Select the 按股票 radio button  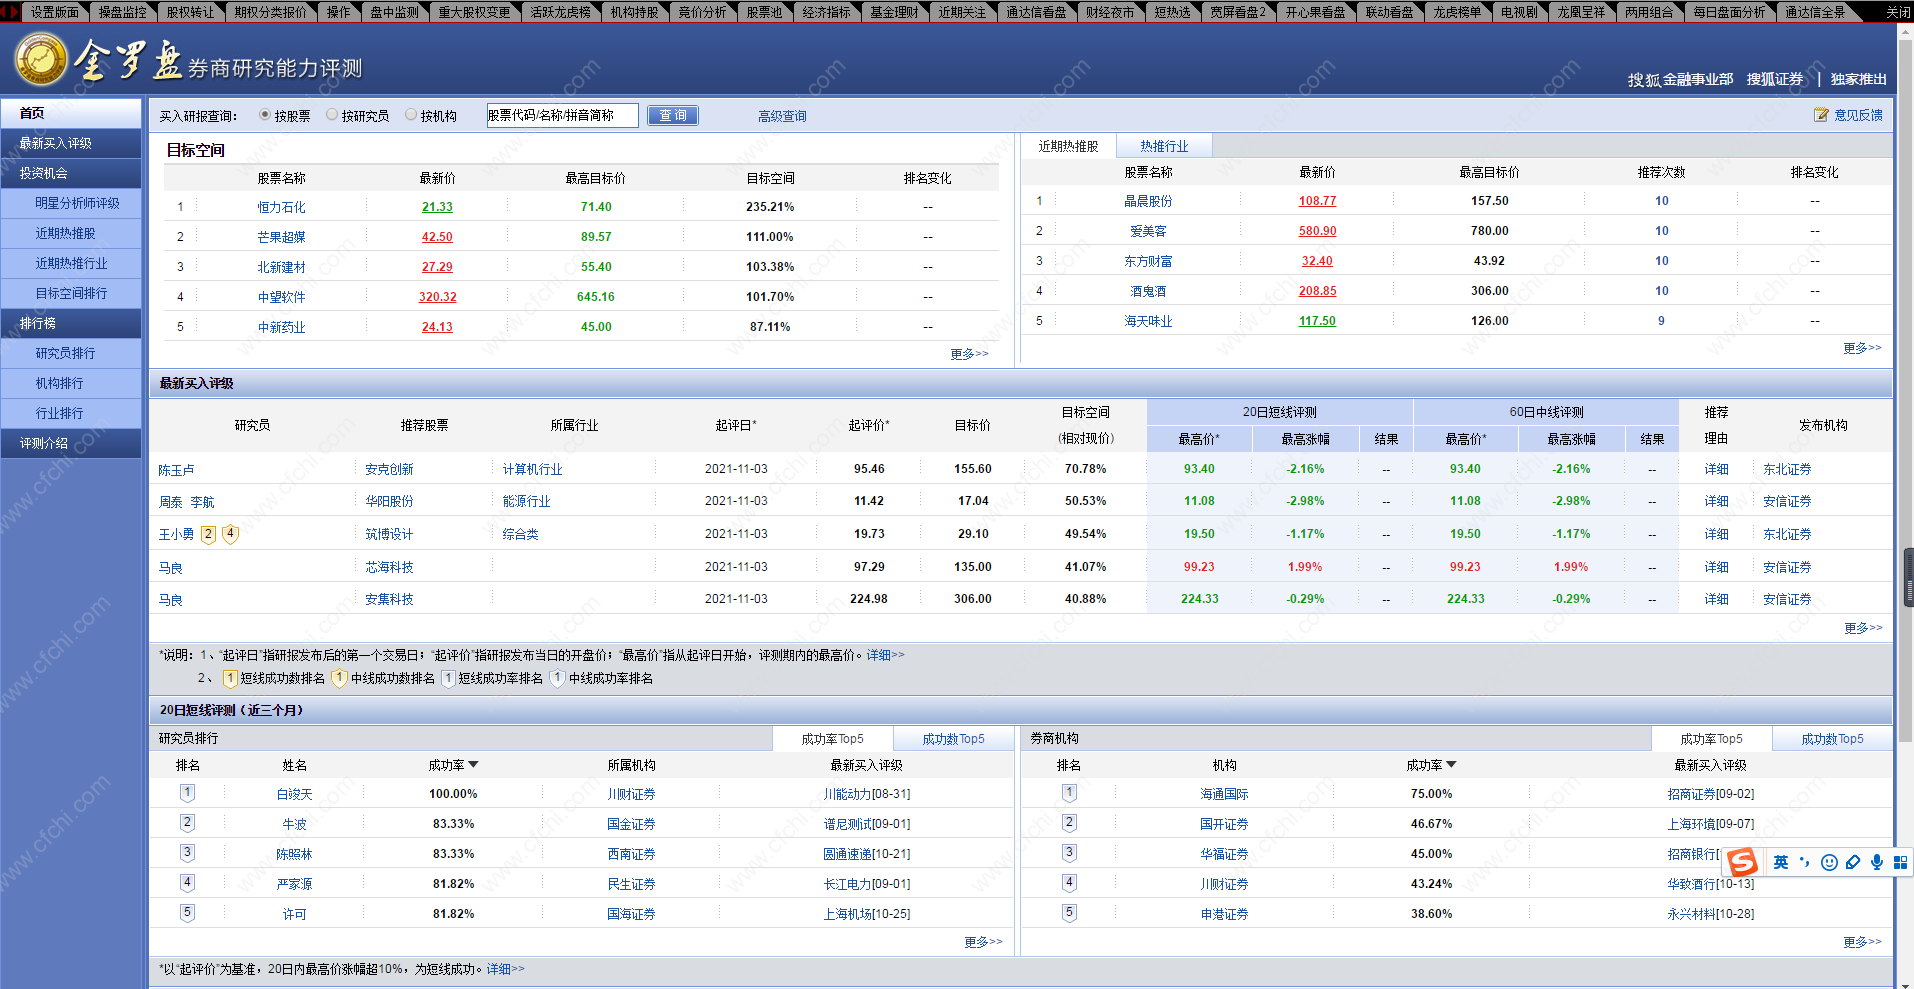(265, 115)
